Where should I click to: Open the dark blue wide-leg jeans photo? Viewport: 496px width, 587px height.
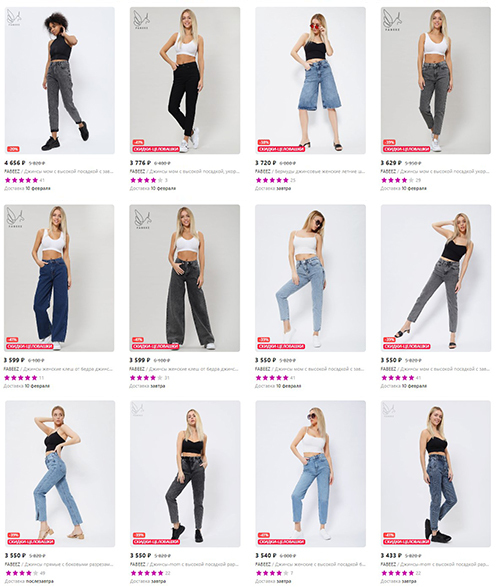coord(59,278)
